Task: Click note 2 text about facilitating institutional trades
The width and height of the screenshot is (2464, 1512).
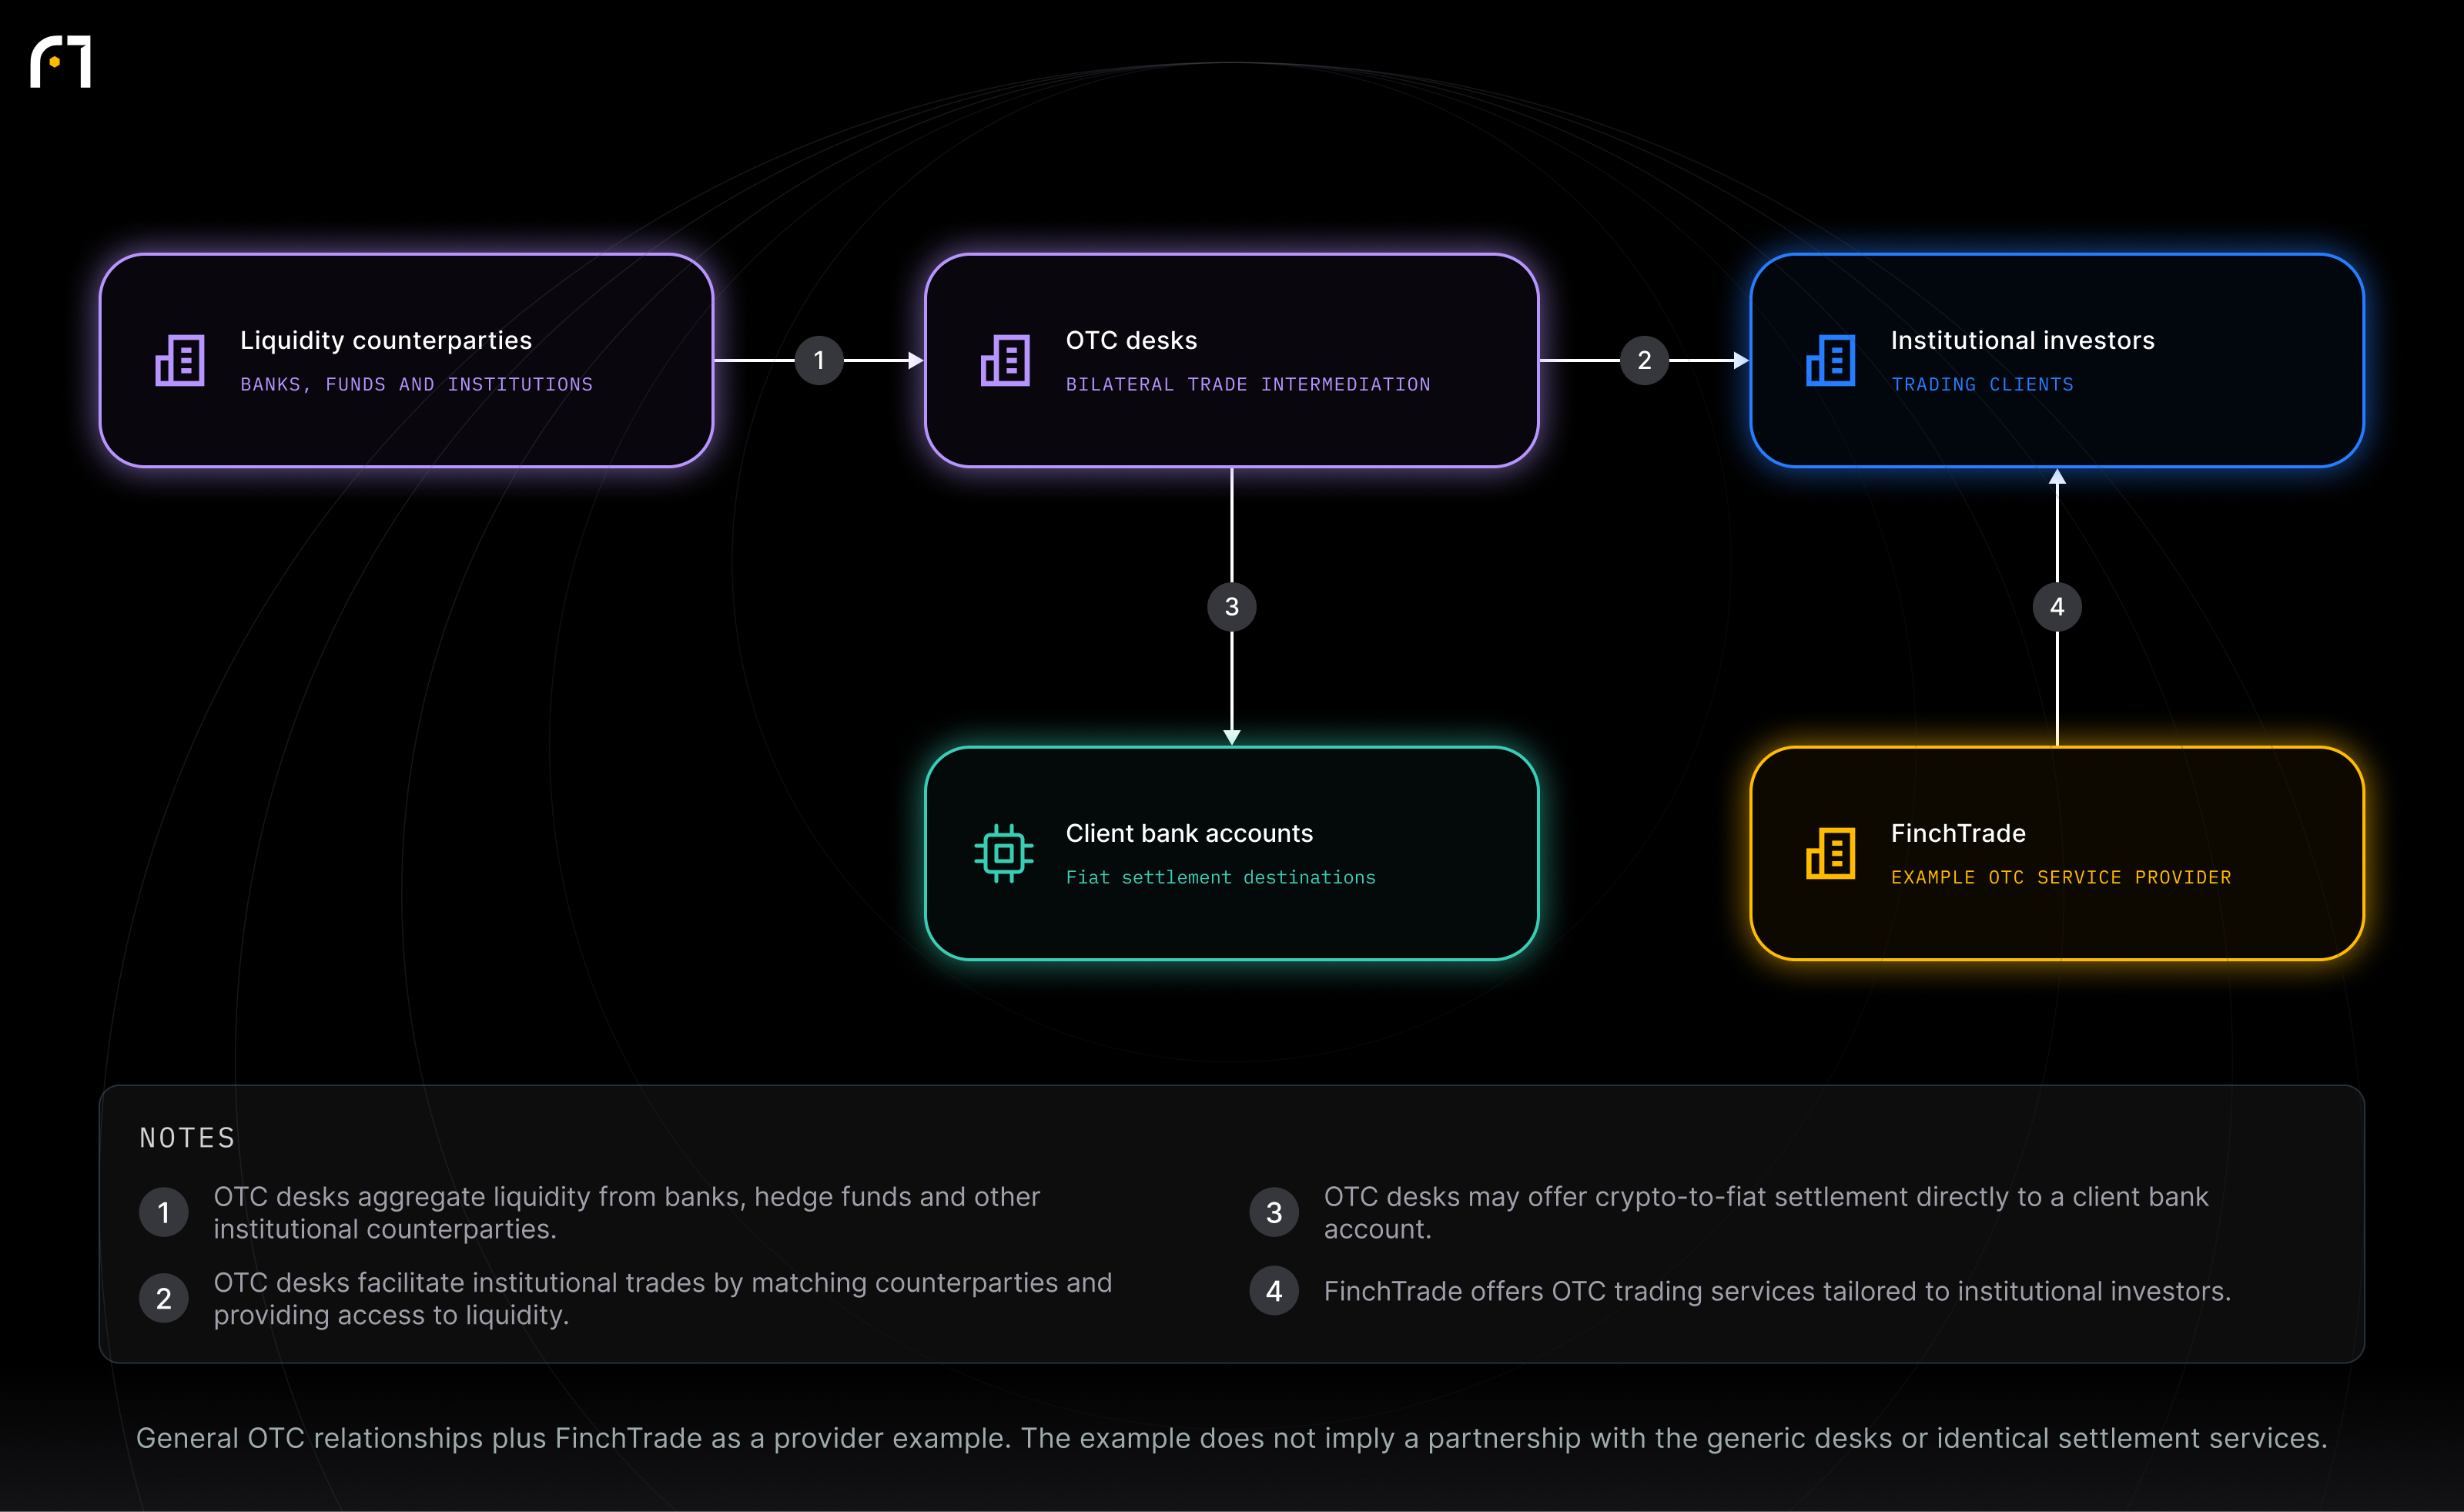Action: click(x=662, y=1299)
